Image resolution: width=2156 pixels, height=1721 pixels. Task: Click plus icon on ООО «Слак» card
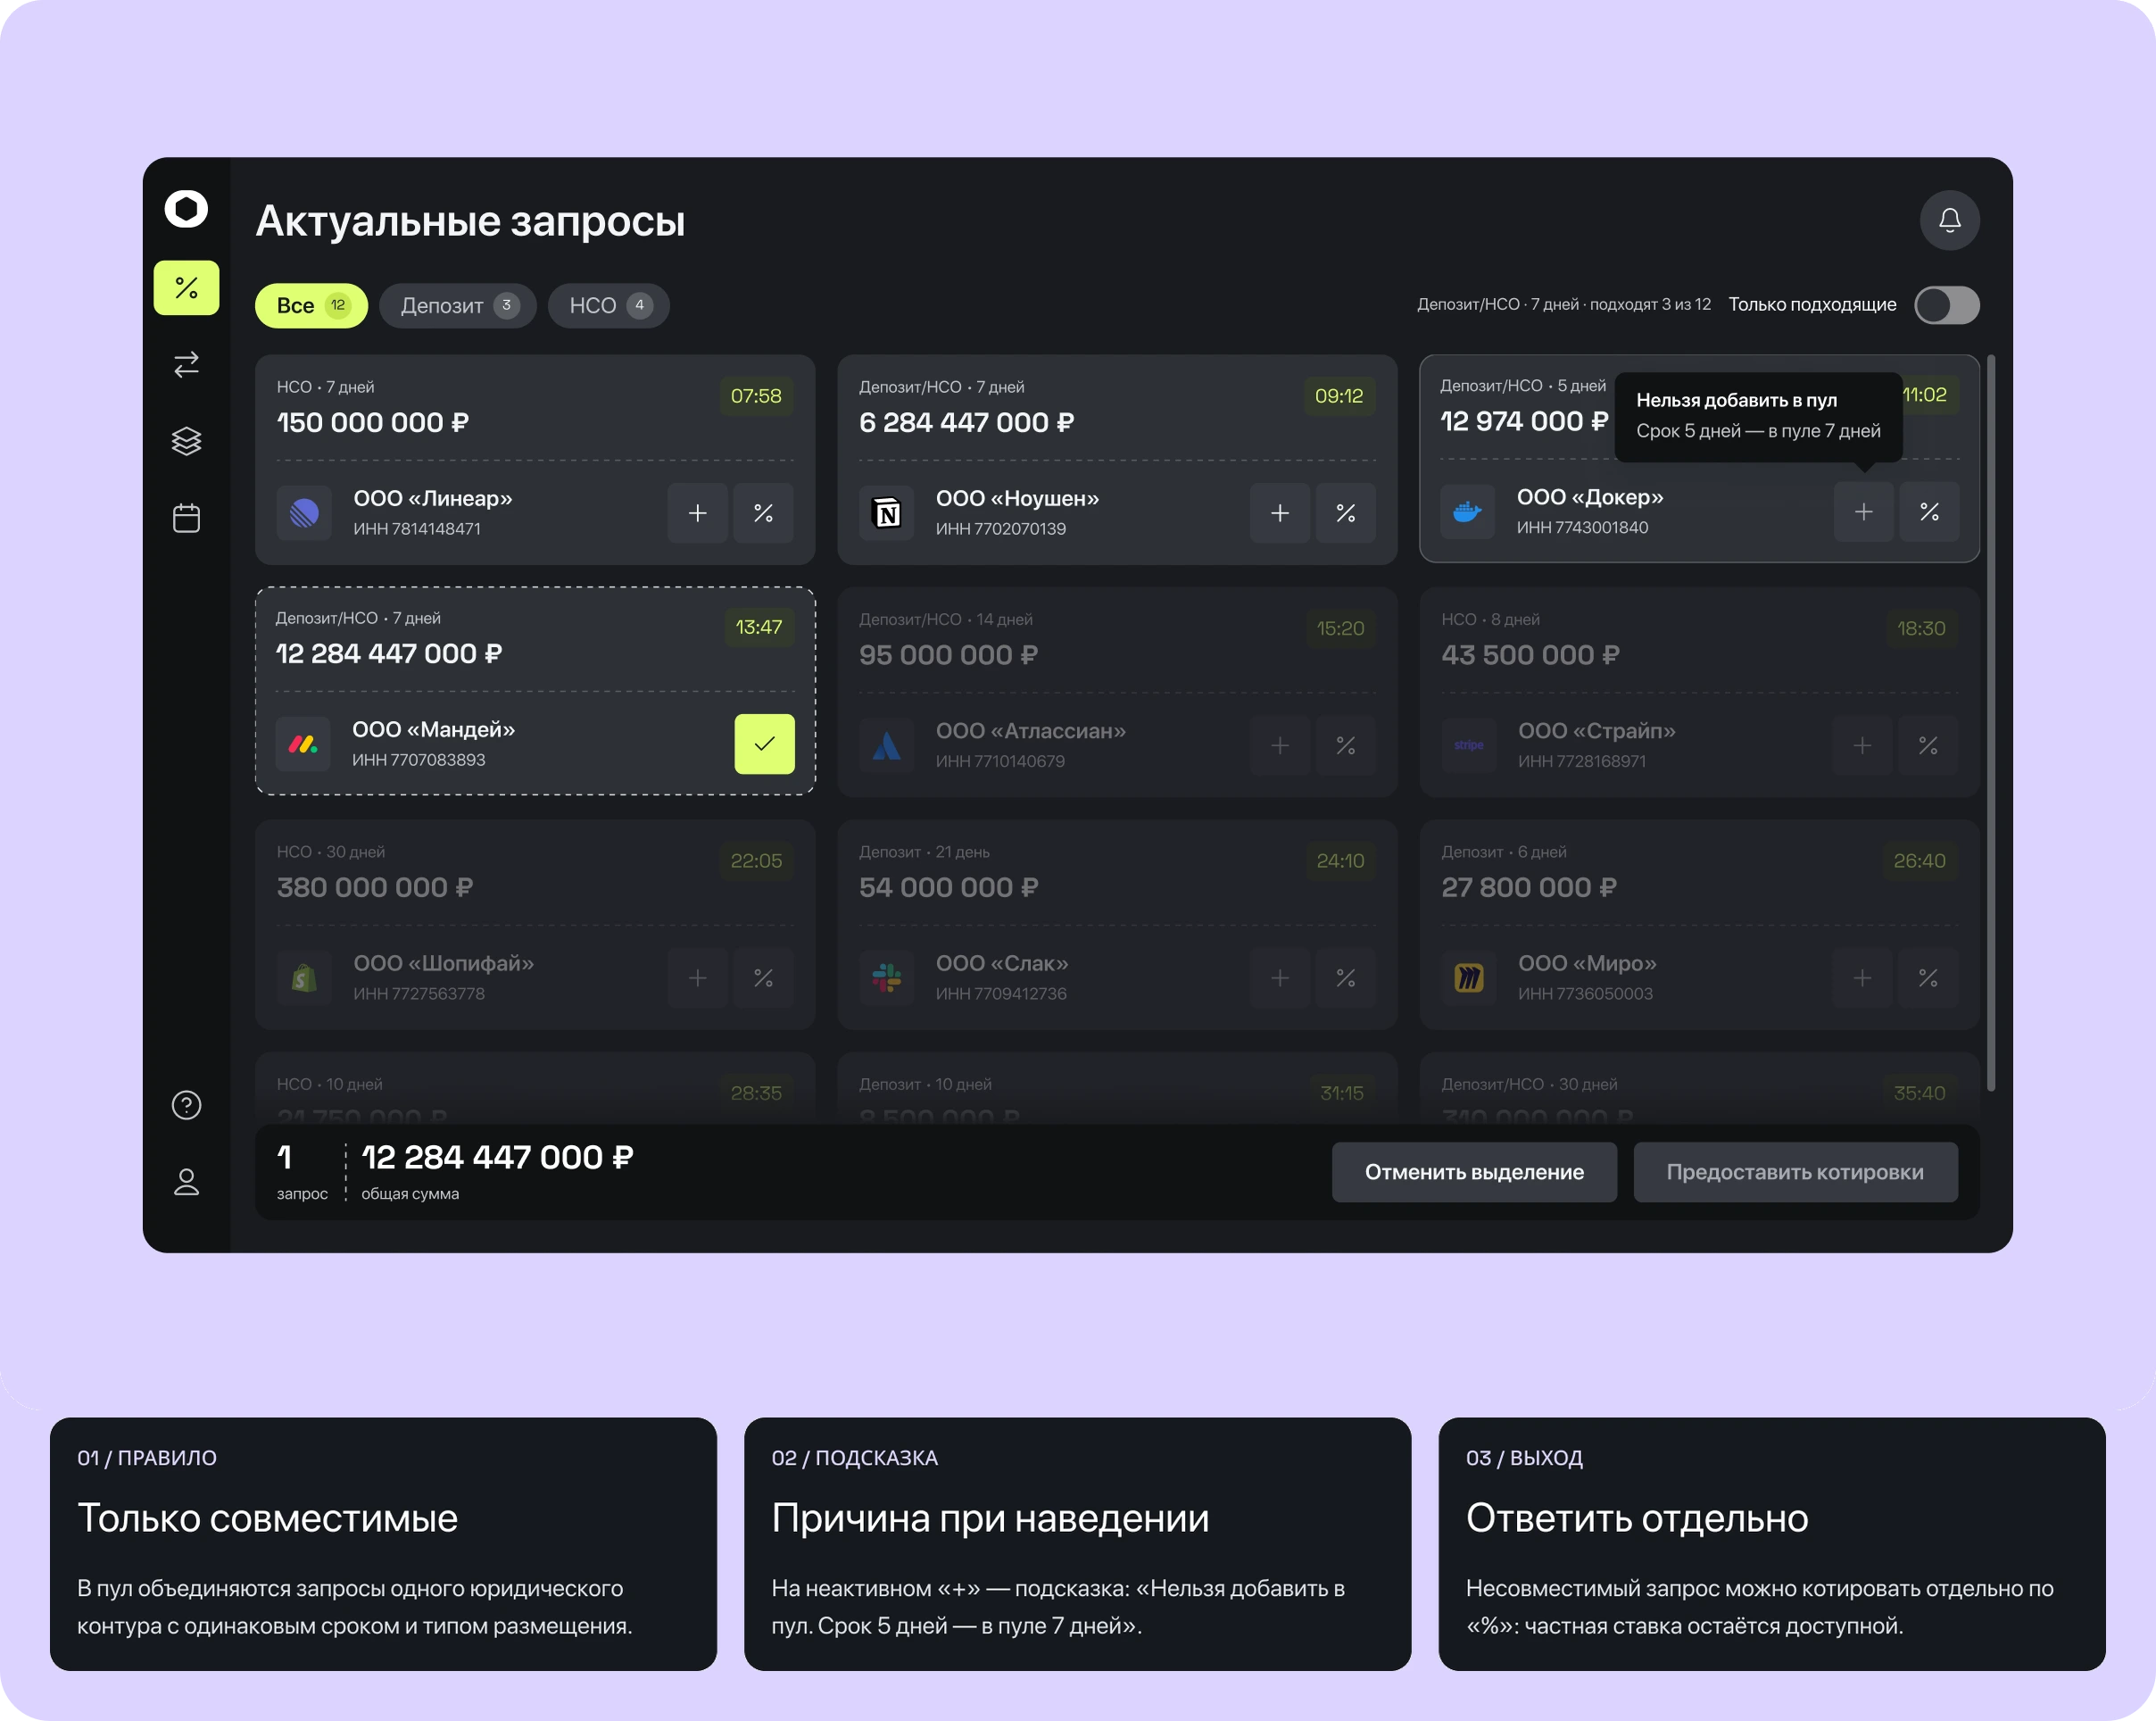[1280, 978]
